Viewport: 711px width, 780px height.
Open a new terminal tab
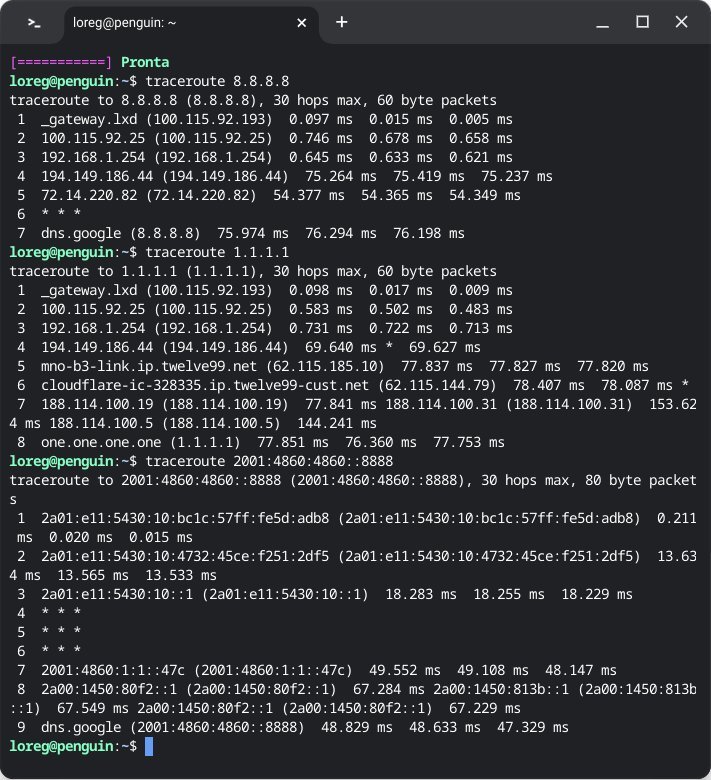tap(342, 22)
